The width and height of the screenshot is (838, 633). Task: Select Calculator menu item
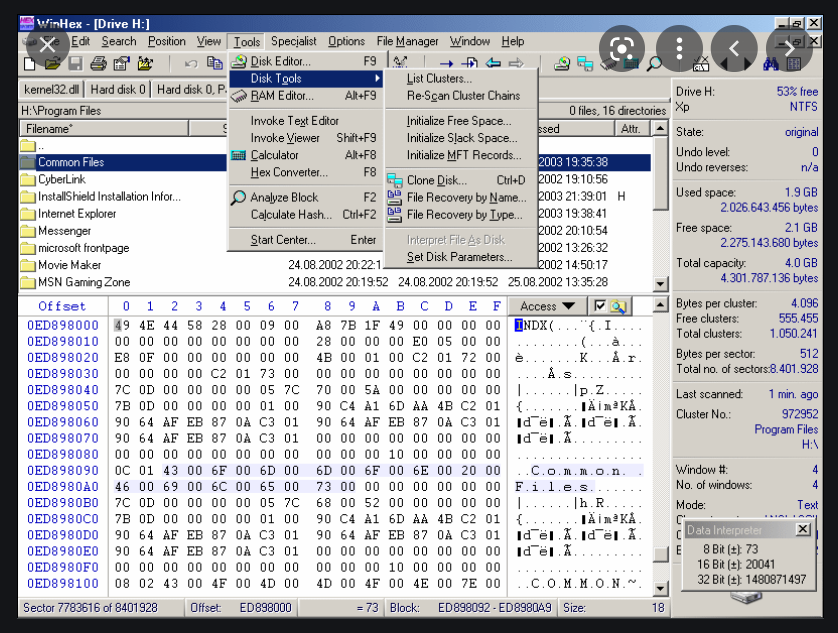(306, 155)
